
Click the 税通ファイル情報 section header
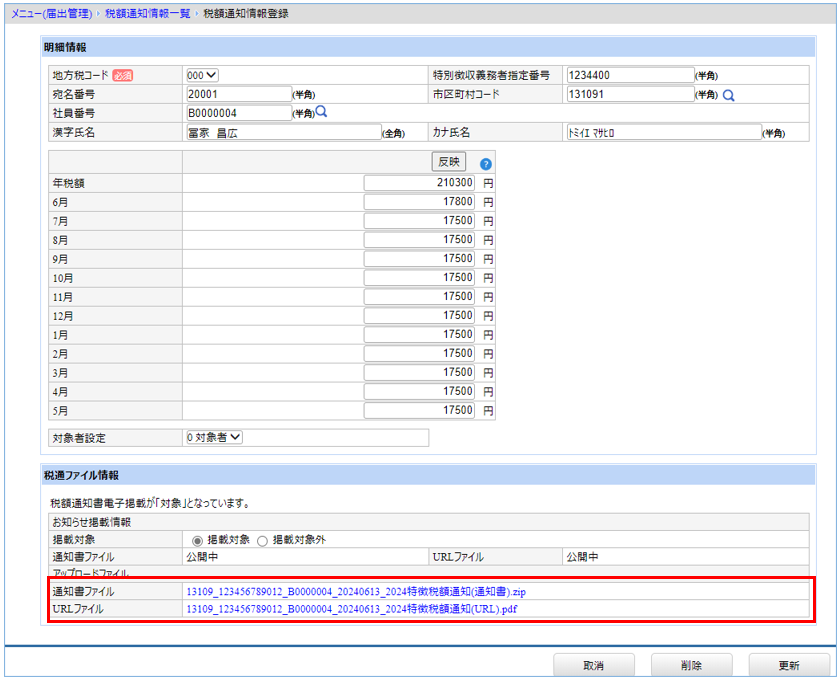[x=429, y=475]
